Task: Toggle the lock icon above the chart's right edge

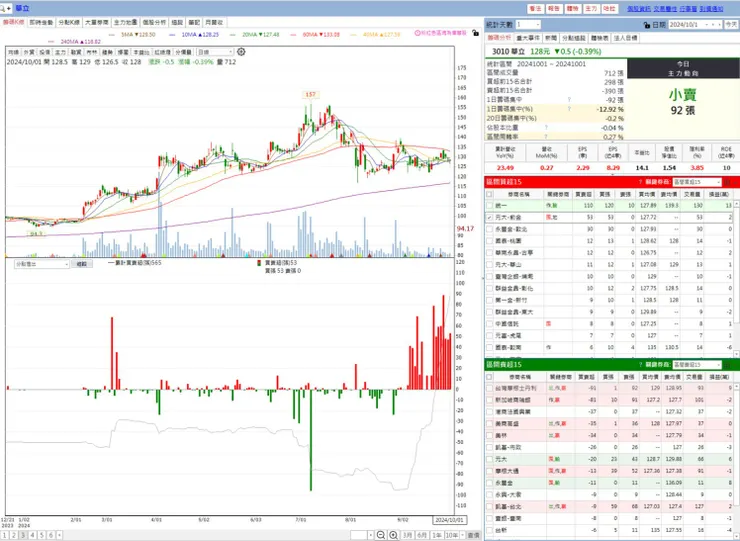Action: tap(475, 33)
